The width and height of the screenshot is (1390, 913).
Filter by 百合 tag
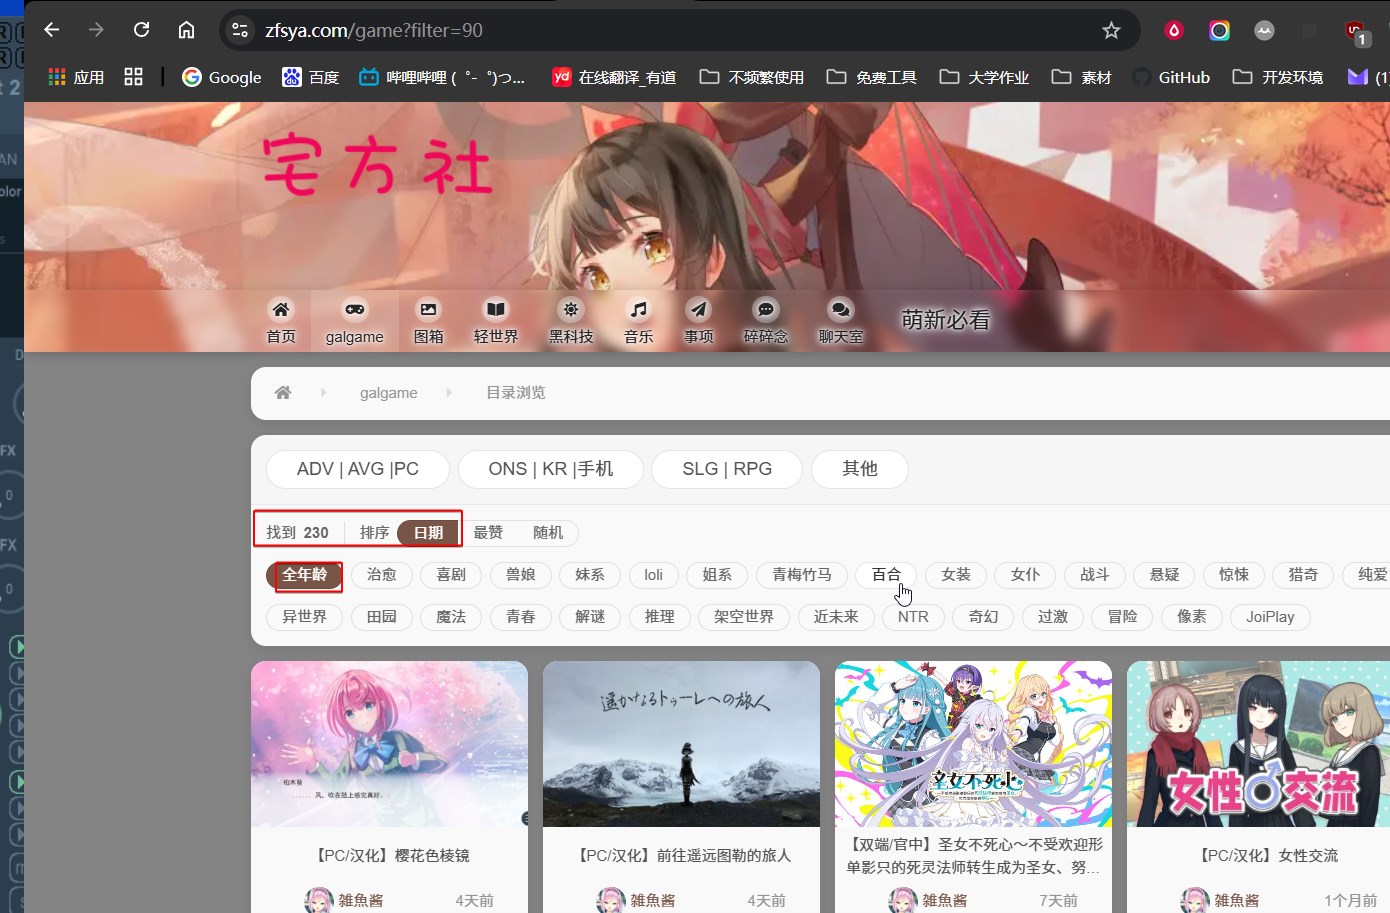886,575
